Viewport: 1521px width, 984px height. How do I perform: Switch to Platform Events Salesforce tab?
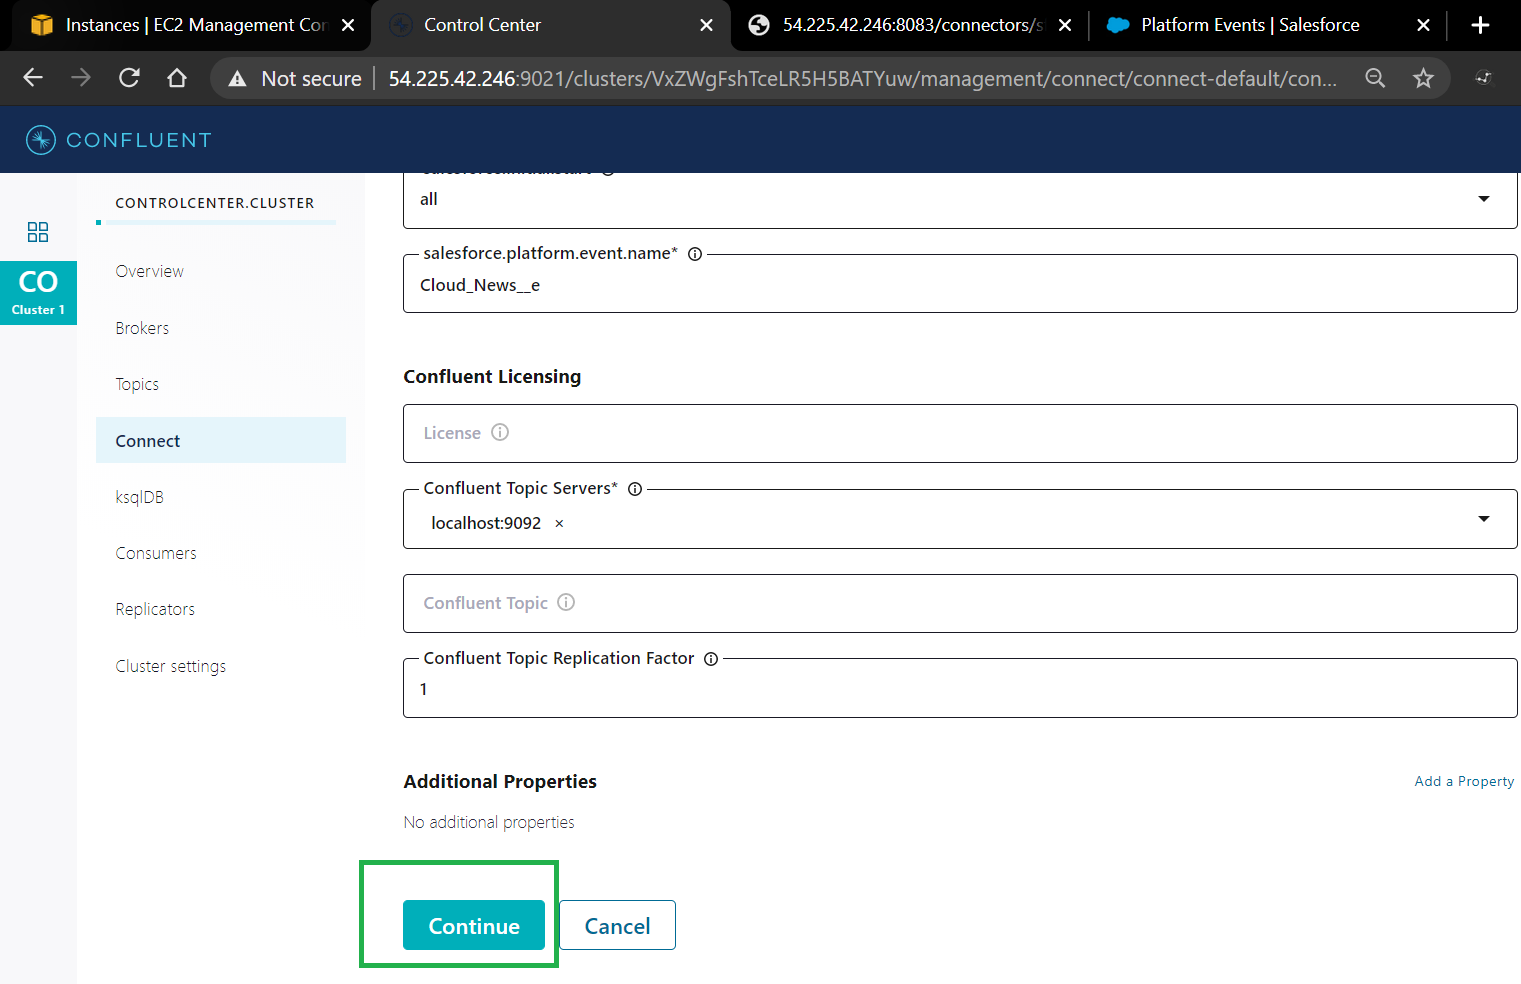[1249, 25]
